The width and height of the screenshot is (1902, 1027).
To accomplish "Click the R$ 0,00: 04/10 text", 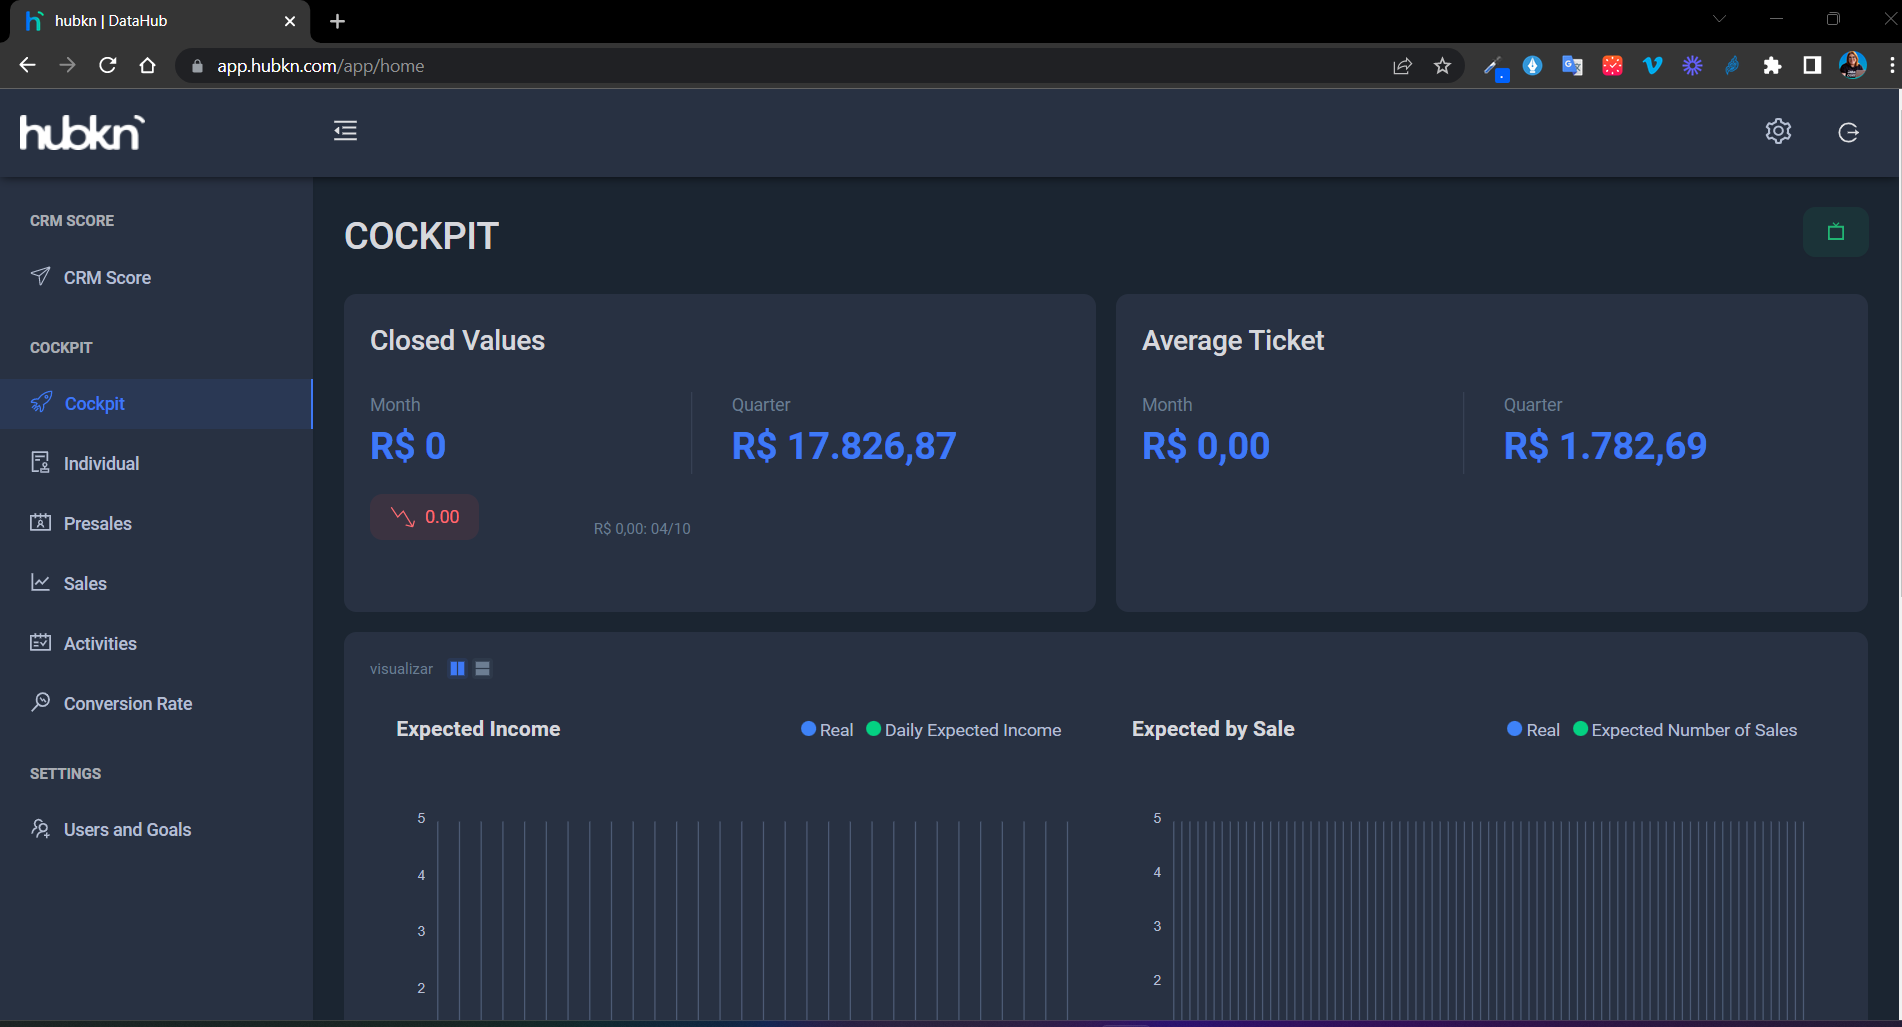I will tap(642, 529).
